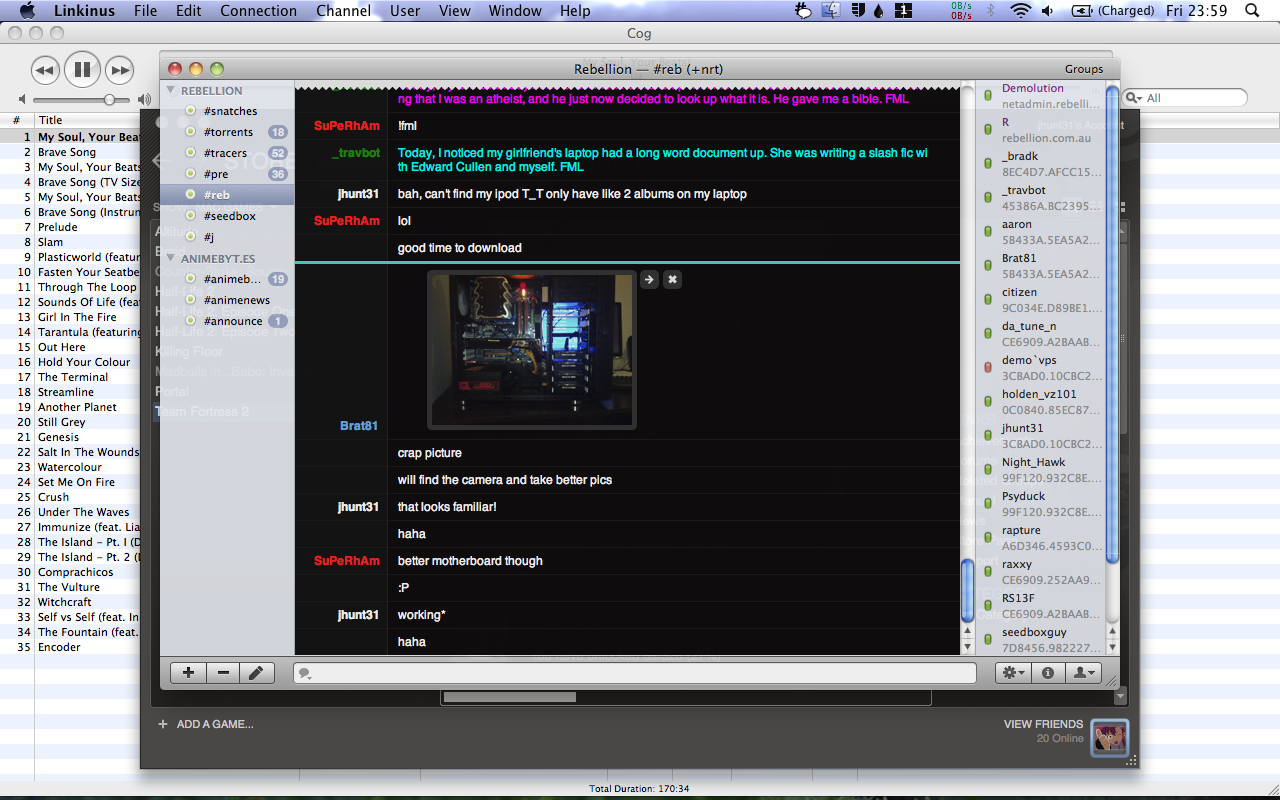
Task: Click the system volume menu bar icon
Action: click(x=1047, y=11)
